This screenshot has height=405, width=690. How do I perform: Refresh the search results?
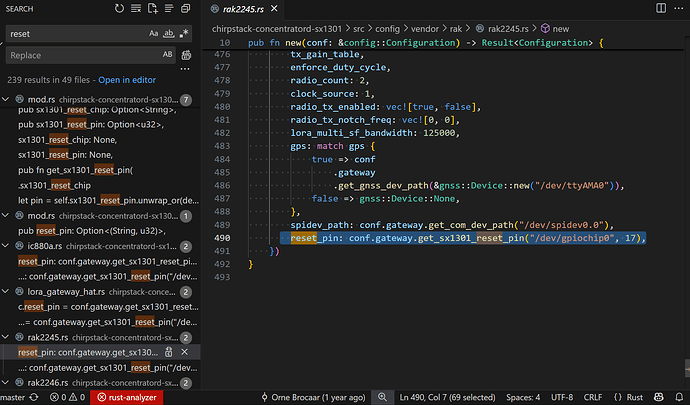tap(119, 8)
